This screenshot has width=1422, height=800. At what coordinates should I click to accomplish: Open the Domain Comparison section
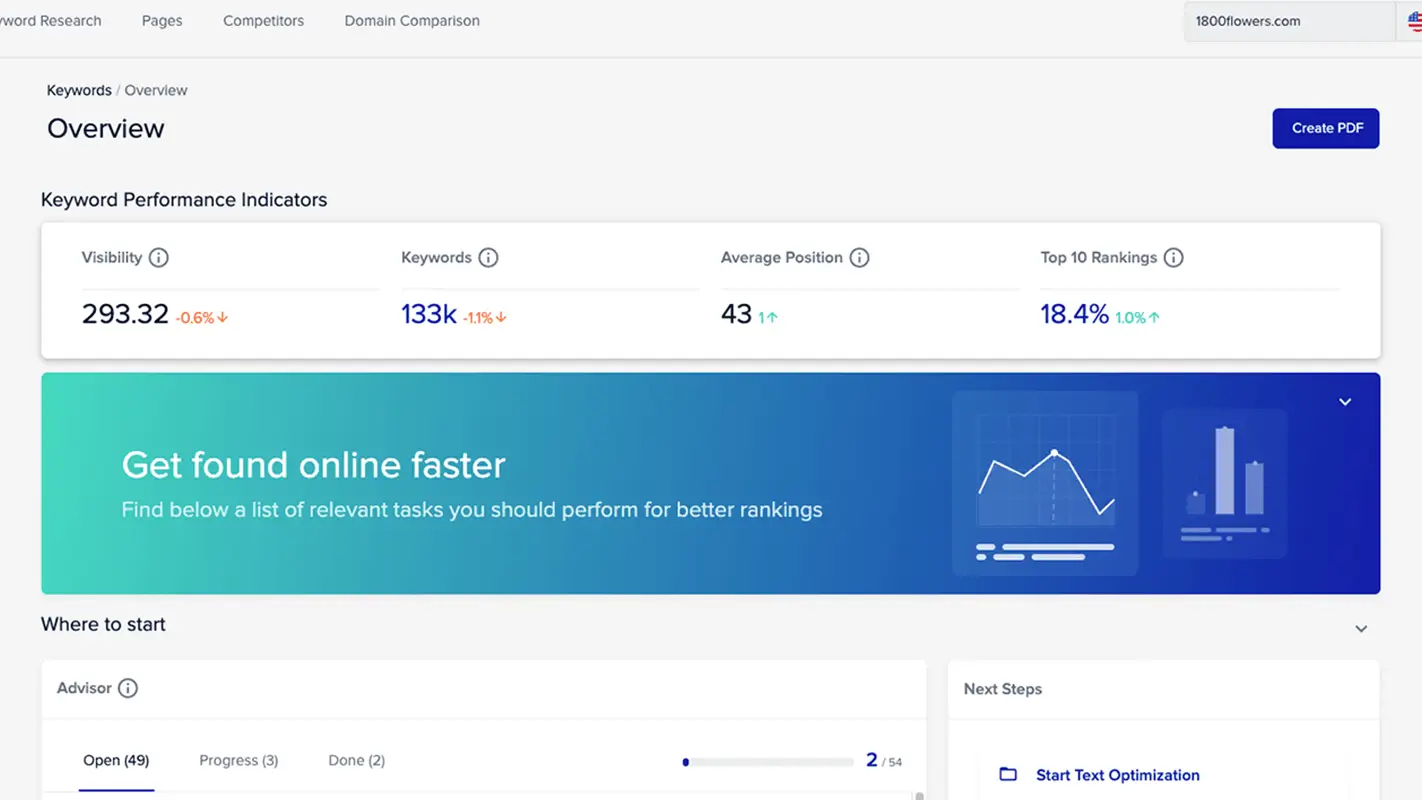click(412, 20)
